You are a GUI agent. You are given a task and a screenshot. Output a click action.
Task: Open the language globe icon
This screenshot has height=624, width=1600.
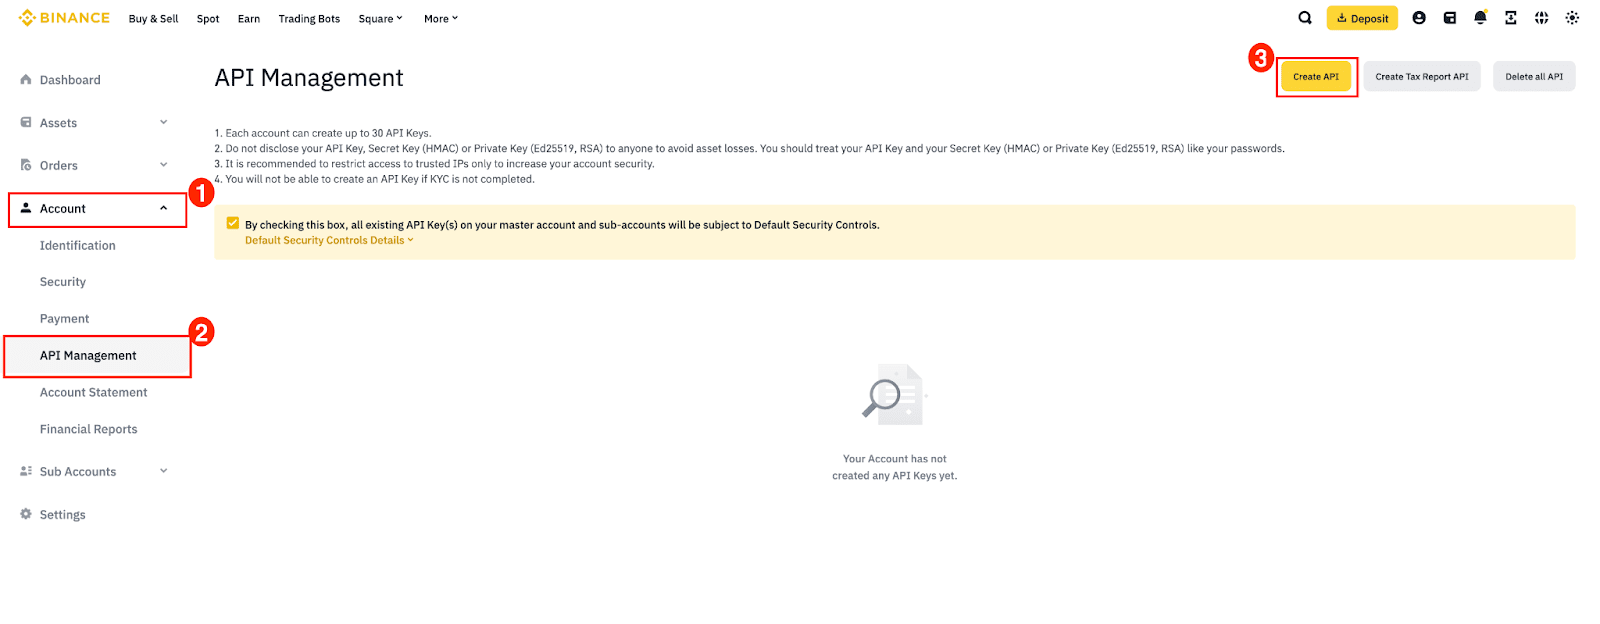coord(1542,18)
